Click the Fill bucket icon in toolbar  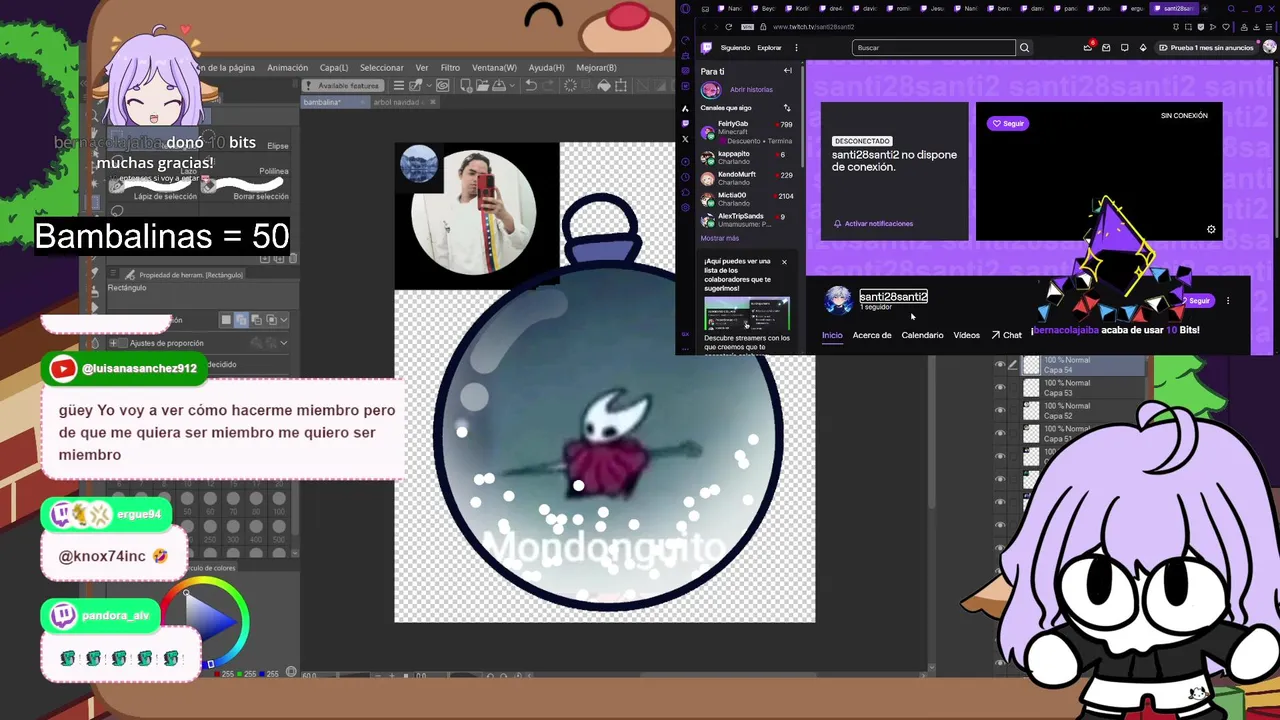click(604, 86)
